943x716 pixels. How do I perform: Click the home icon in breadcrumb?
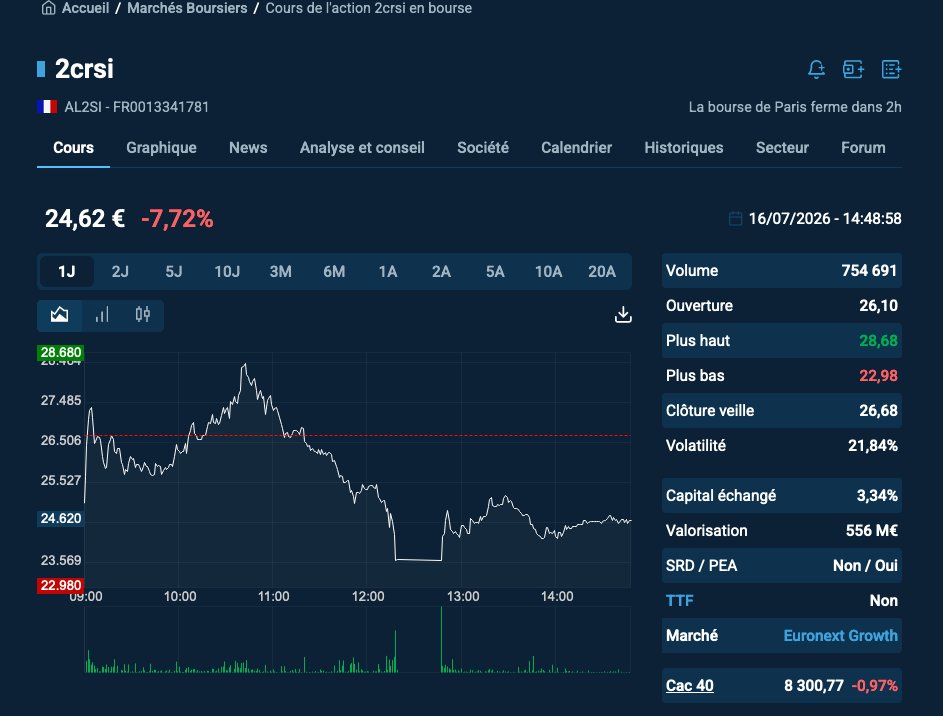pyautogui.click(x=48, y=8)
